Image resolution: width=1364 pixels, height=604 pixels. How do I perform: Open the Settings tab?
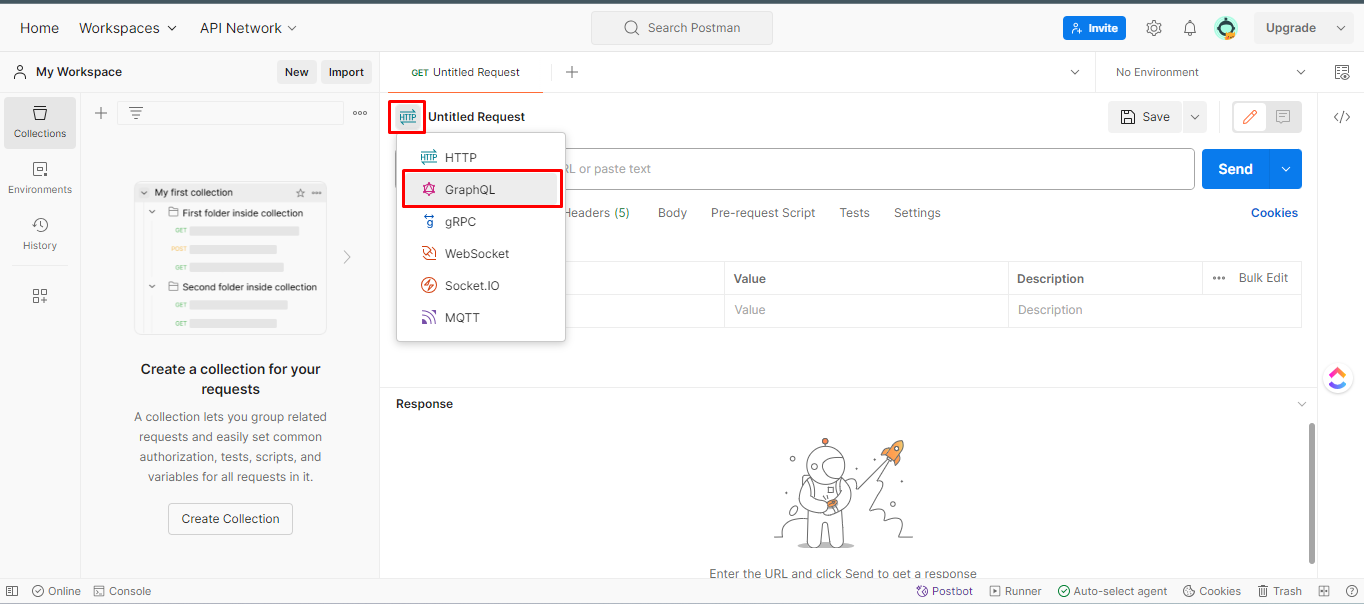(x=917, y=213)
